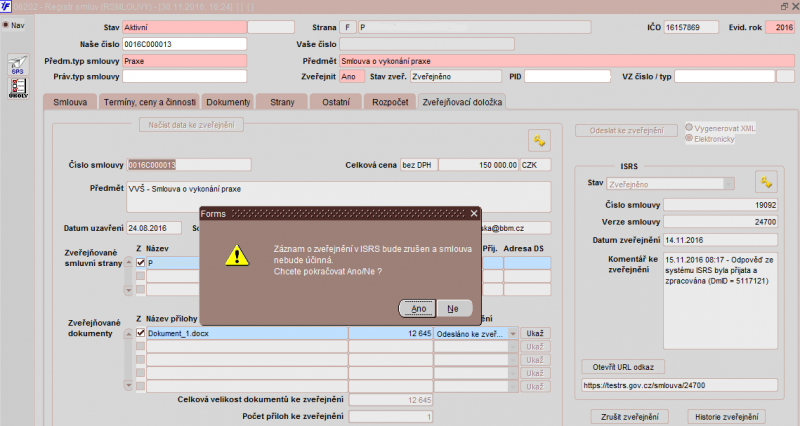This screenshot has width=800, height=426.
Task: Click the key icon in ISRS panel
Action: (x=766, y=181)
